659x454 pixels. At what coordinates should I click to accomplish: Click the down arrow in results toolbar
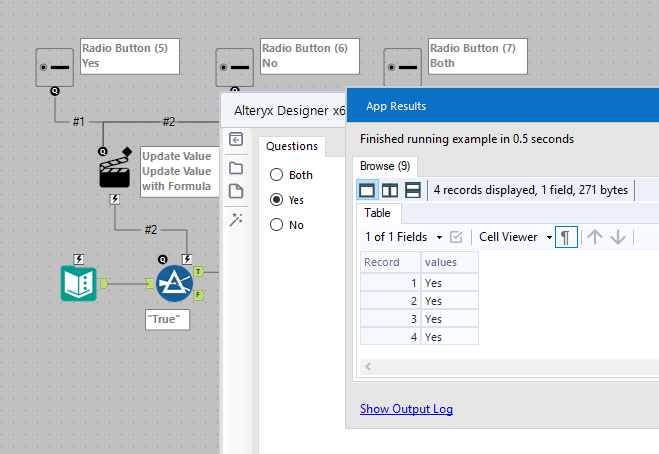618,237
